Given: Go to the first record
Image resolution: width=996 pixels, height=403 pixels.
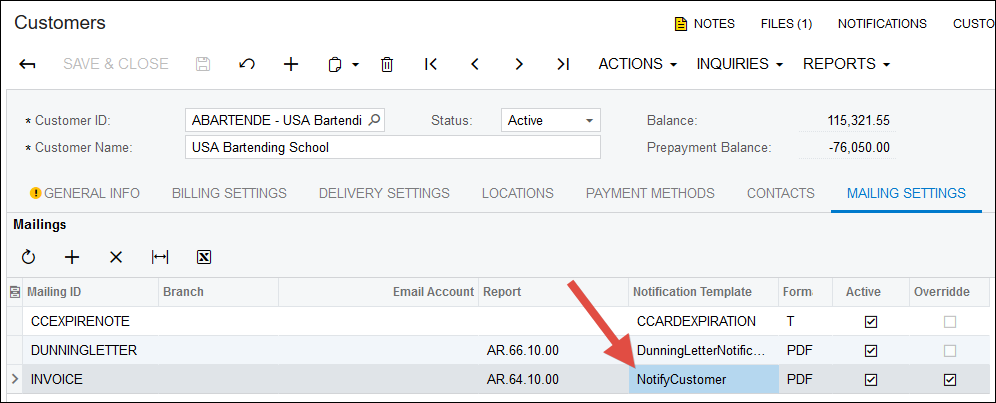Looking at the screenshot, I should click(x=431, y=64).
